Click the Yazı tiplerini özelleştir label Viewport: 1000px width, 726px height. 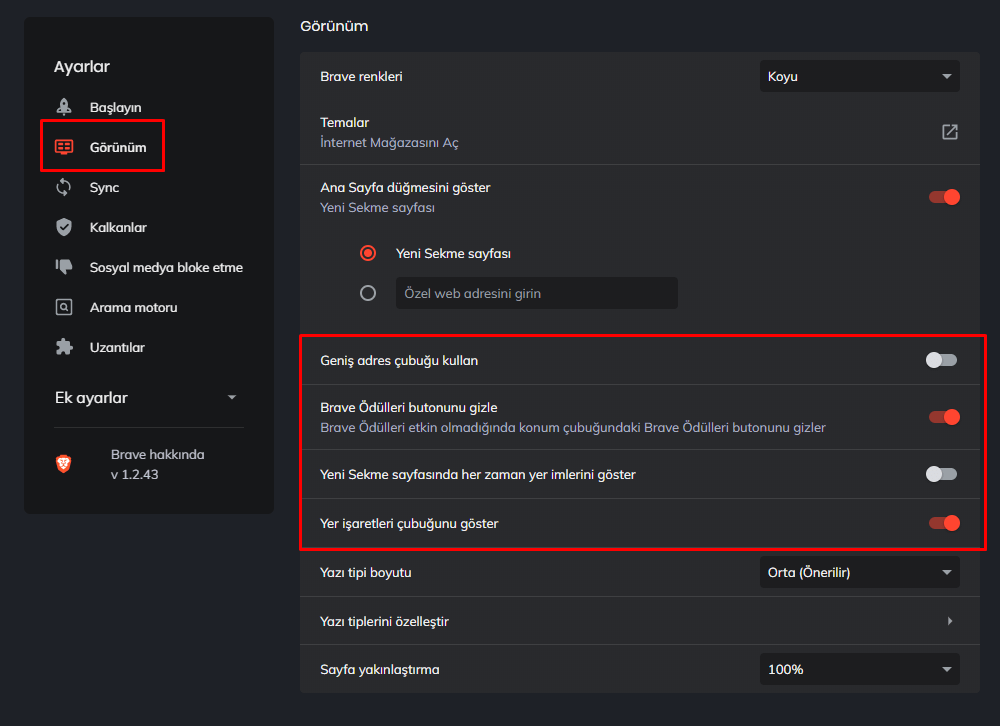coord(385,621)
